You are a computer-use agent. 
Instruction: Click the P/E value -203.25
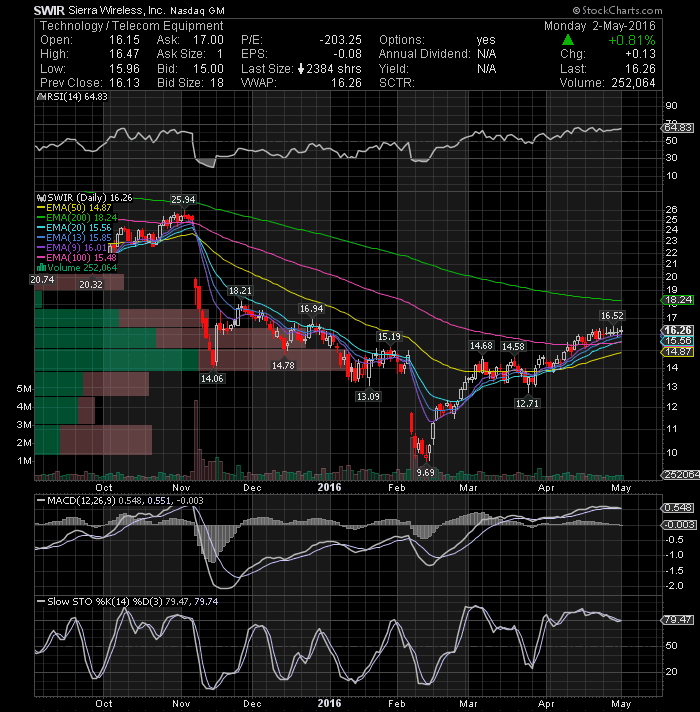point(340,40)
